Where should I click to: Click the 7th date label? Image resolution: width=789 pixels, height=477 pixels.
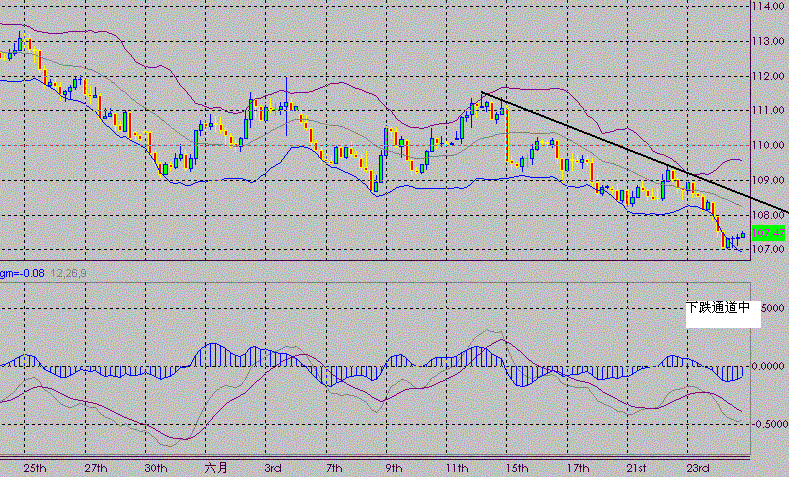pos(334,468)
